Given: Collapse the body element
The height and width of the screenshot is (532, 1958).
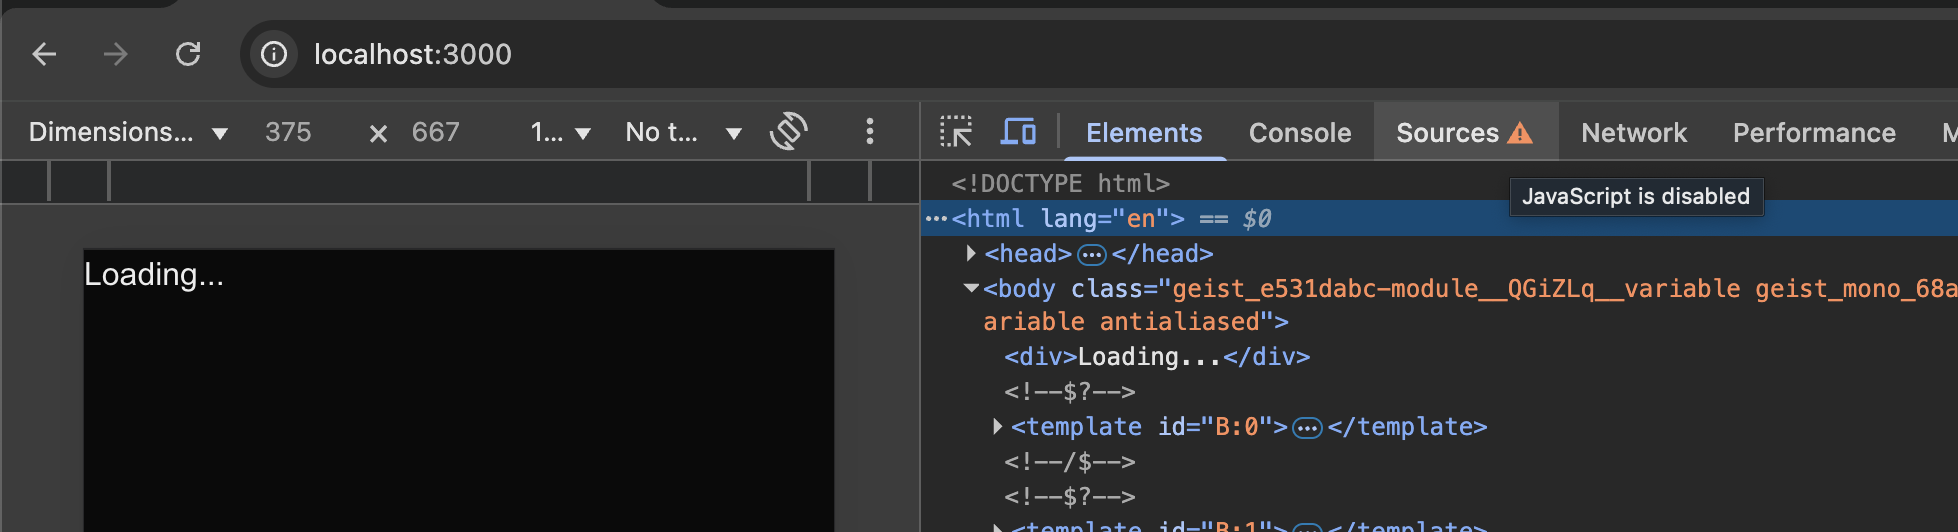Looking at the screenshot, I should coord(971,289).
